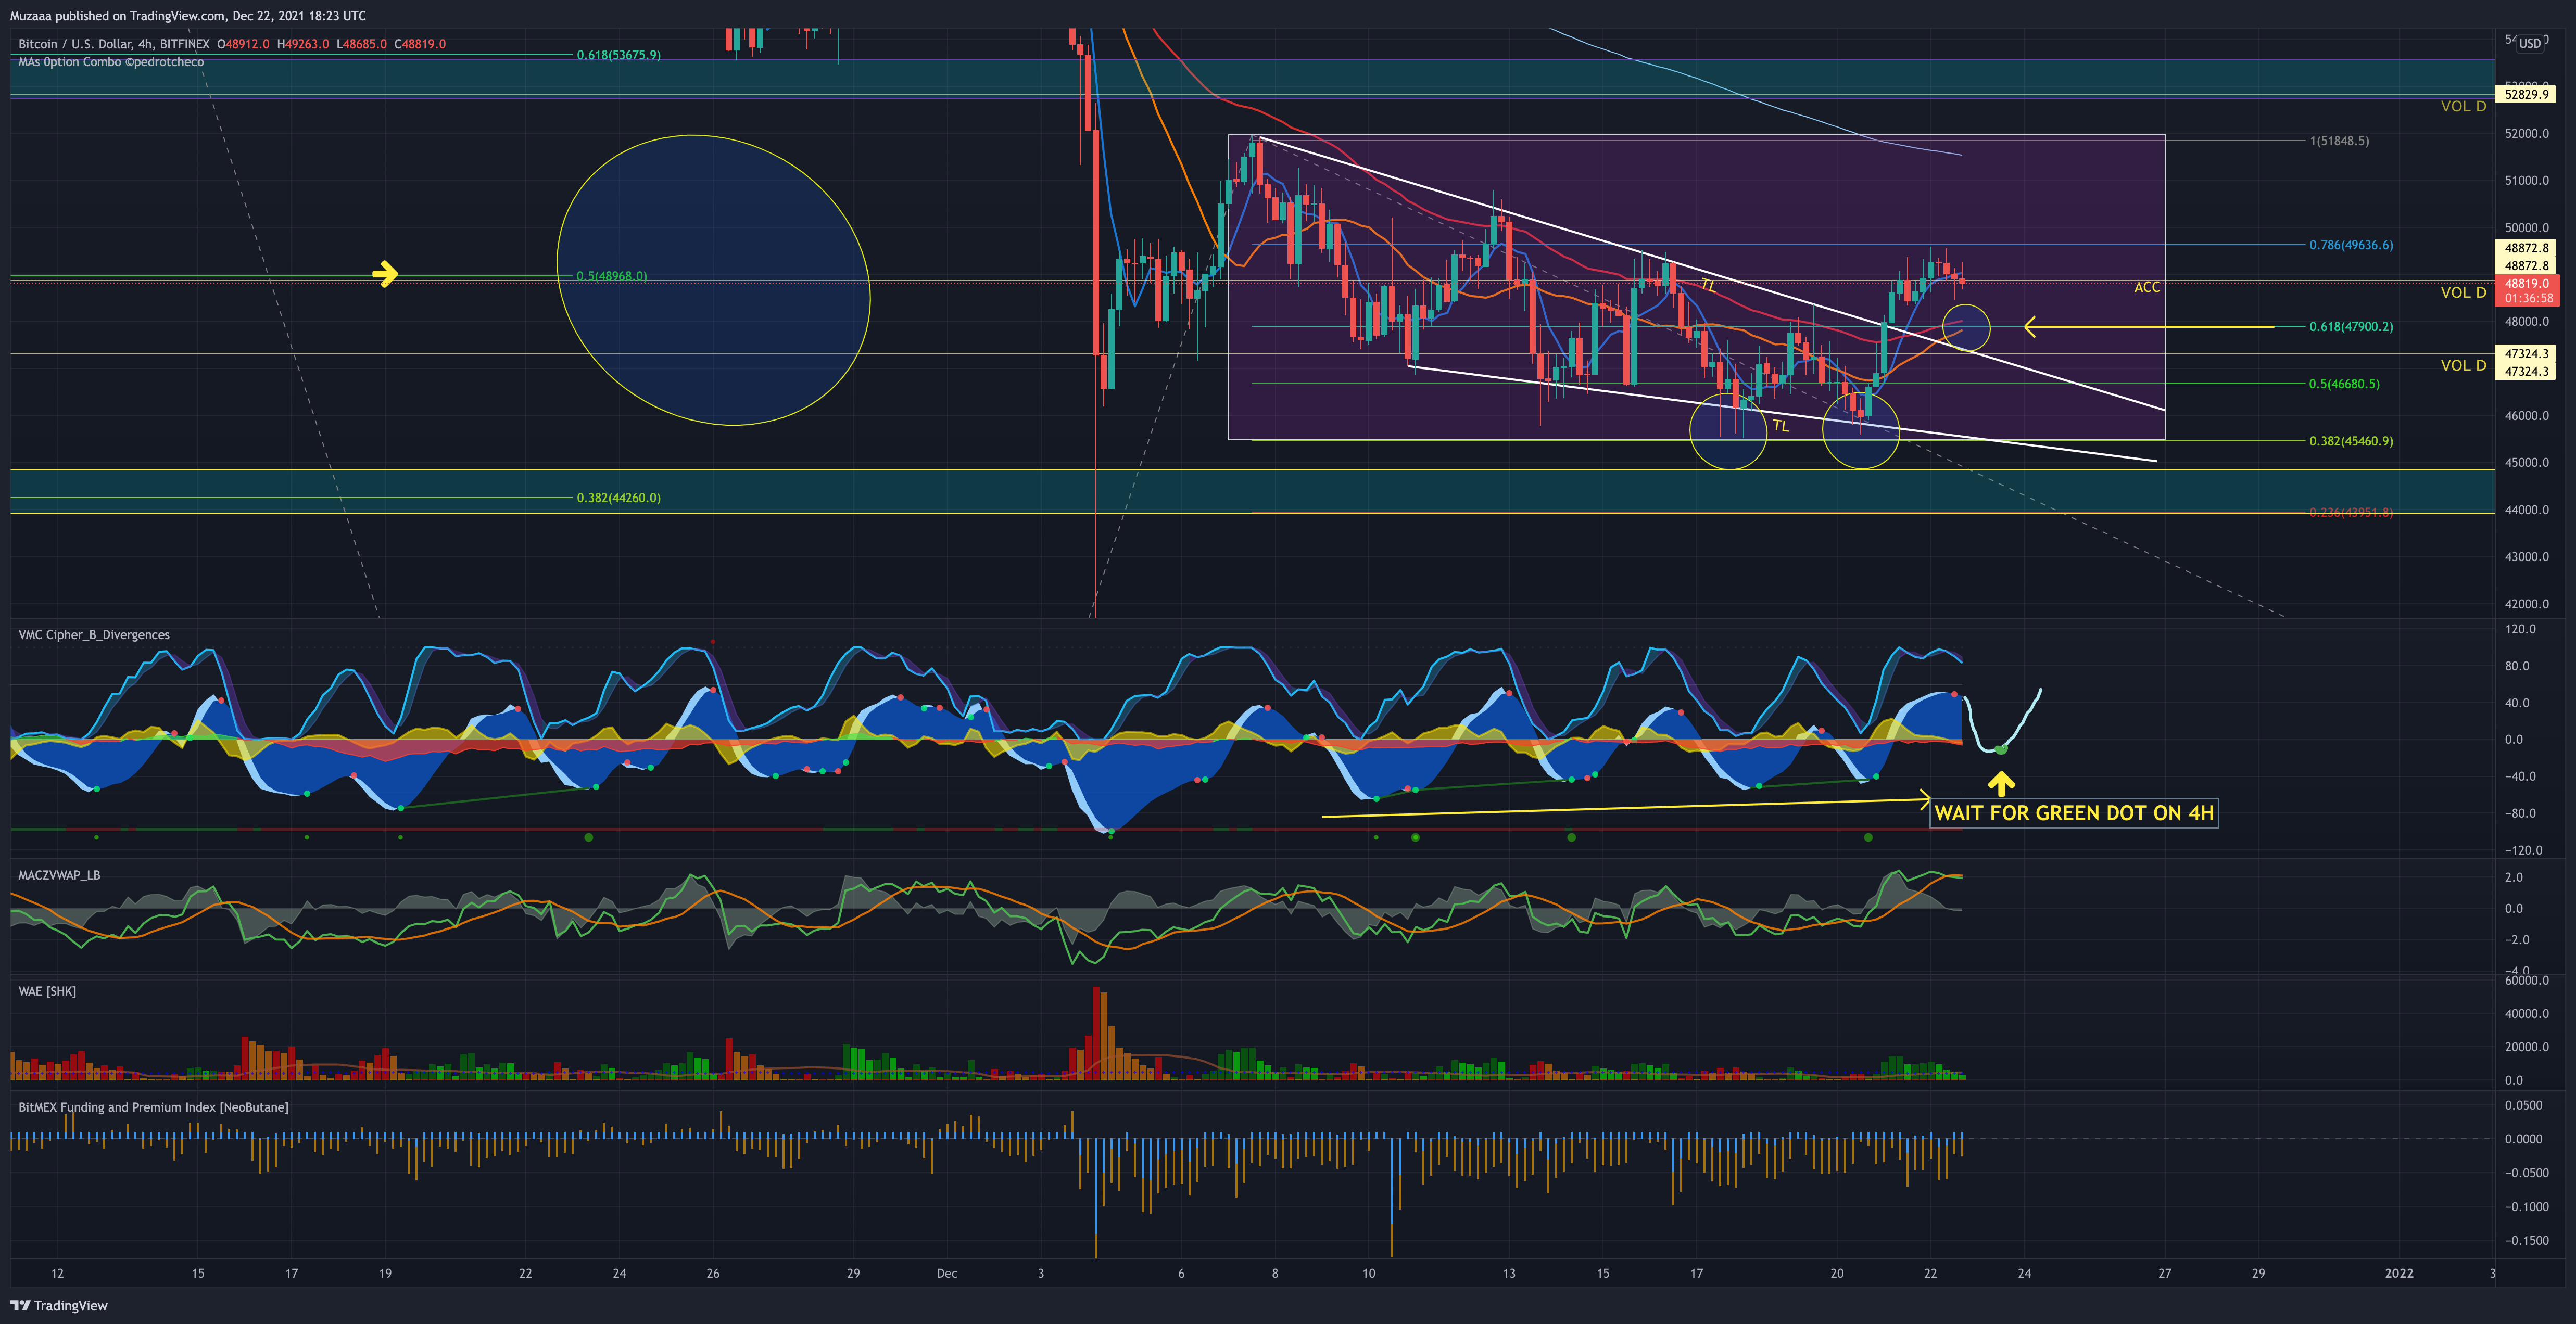
Task: Click the 50000.0 price scale label
Action: tap(2527, 228)
